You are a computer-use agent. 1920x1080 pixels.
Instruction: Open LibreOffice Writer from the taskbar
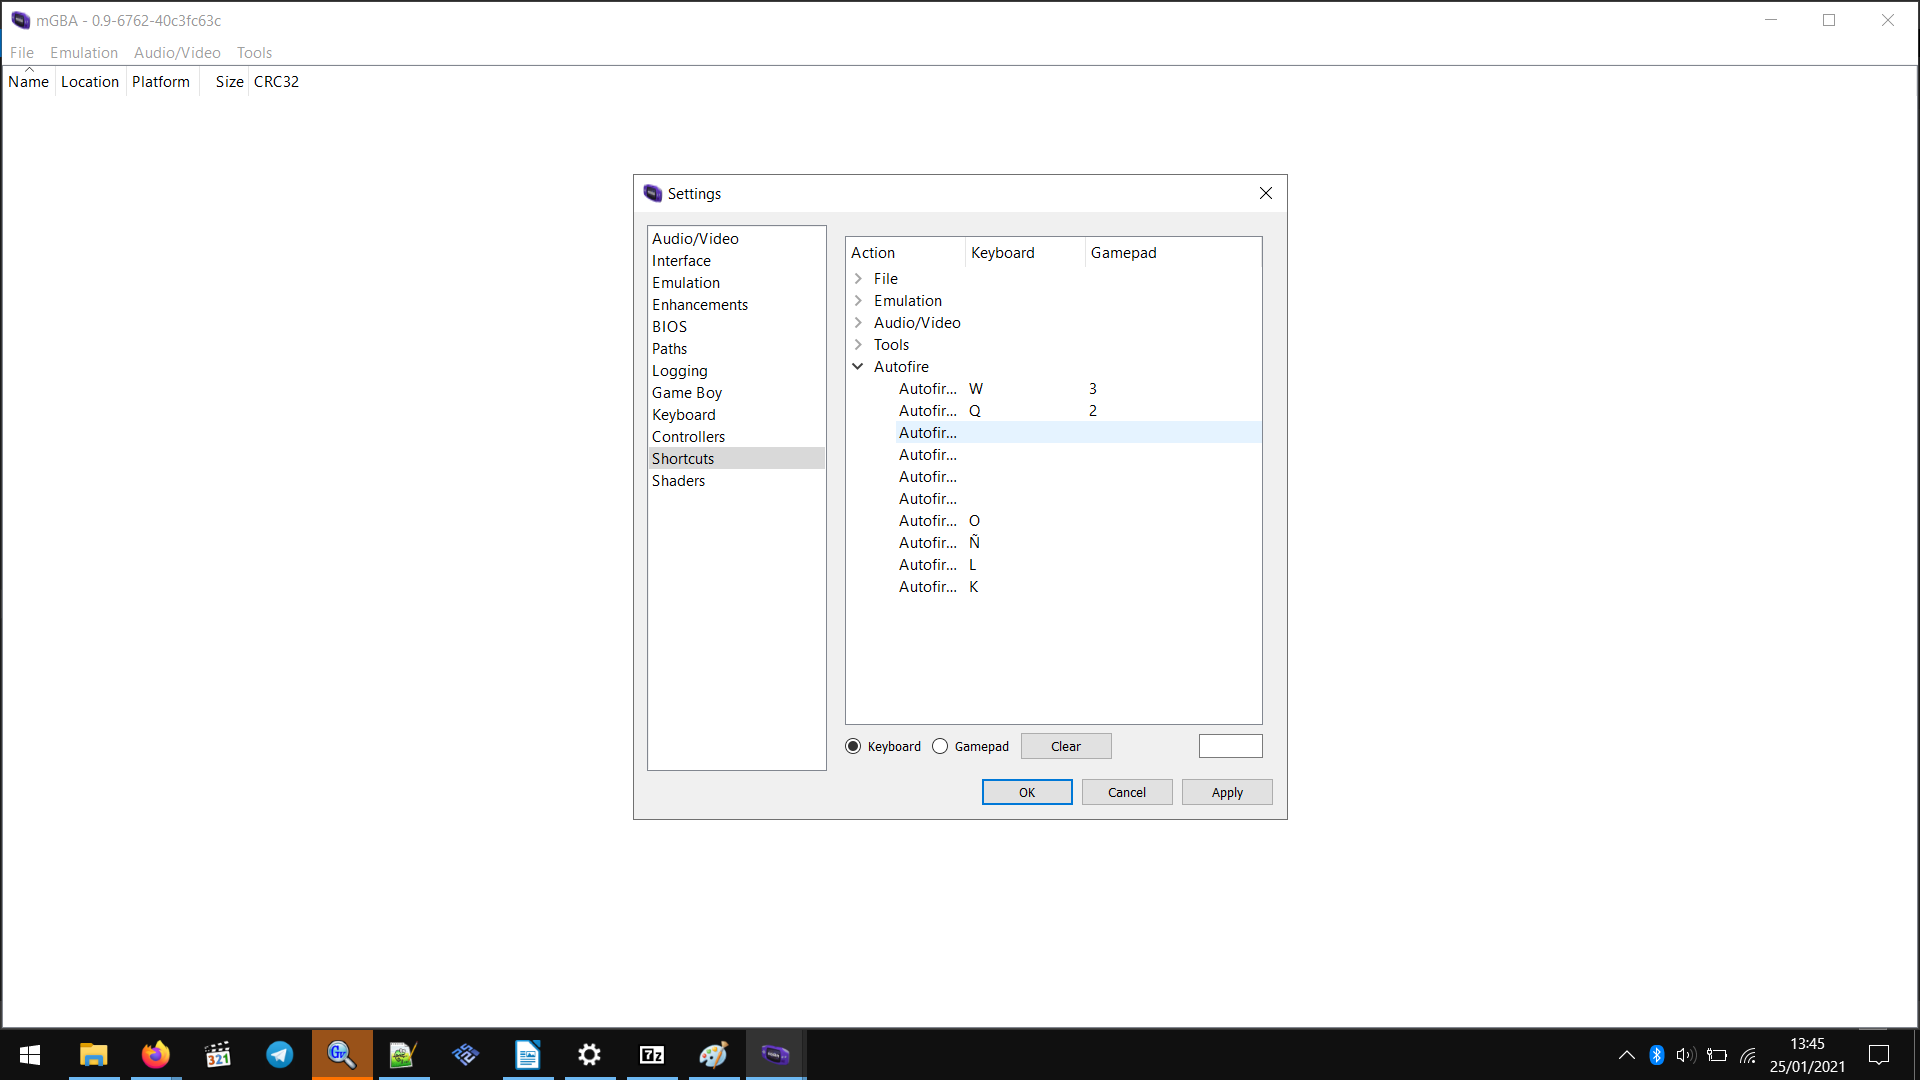pos(528,1054)
